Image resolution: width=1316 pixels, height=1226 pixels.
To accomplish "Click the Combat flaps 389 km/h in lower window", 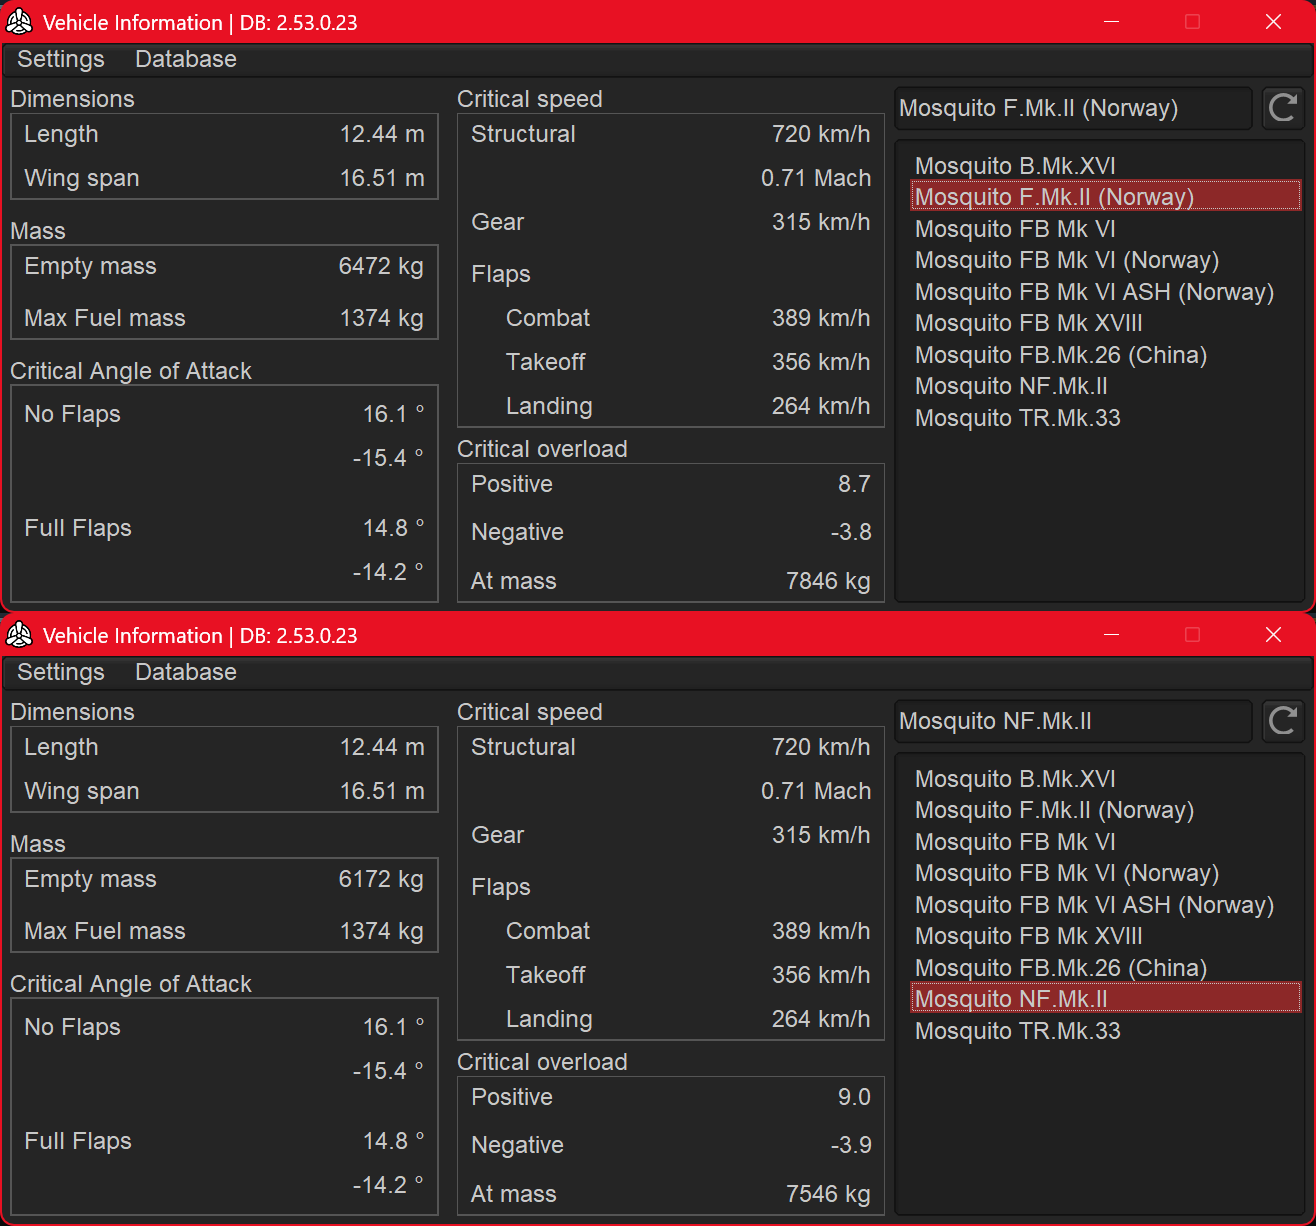I will click(821, 931).
